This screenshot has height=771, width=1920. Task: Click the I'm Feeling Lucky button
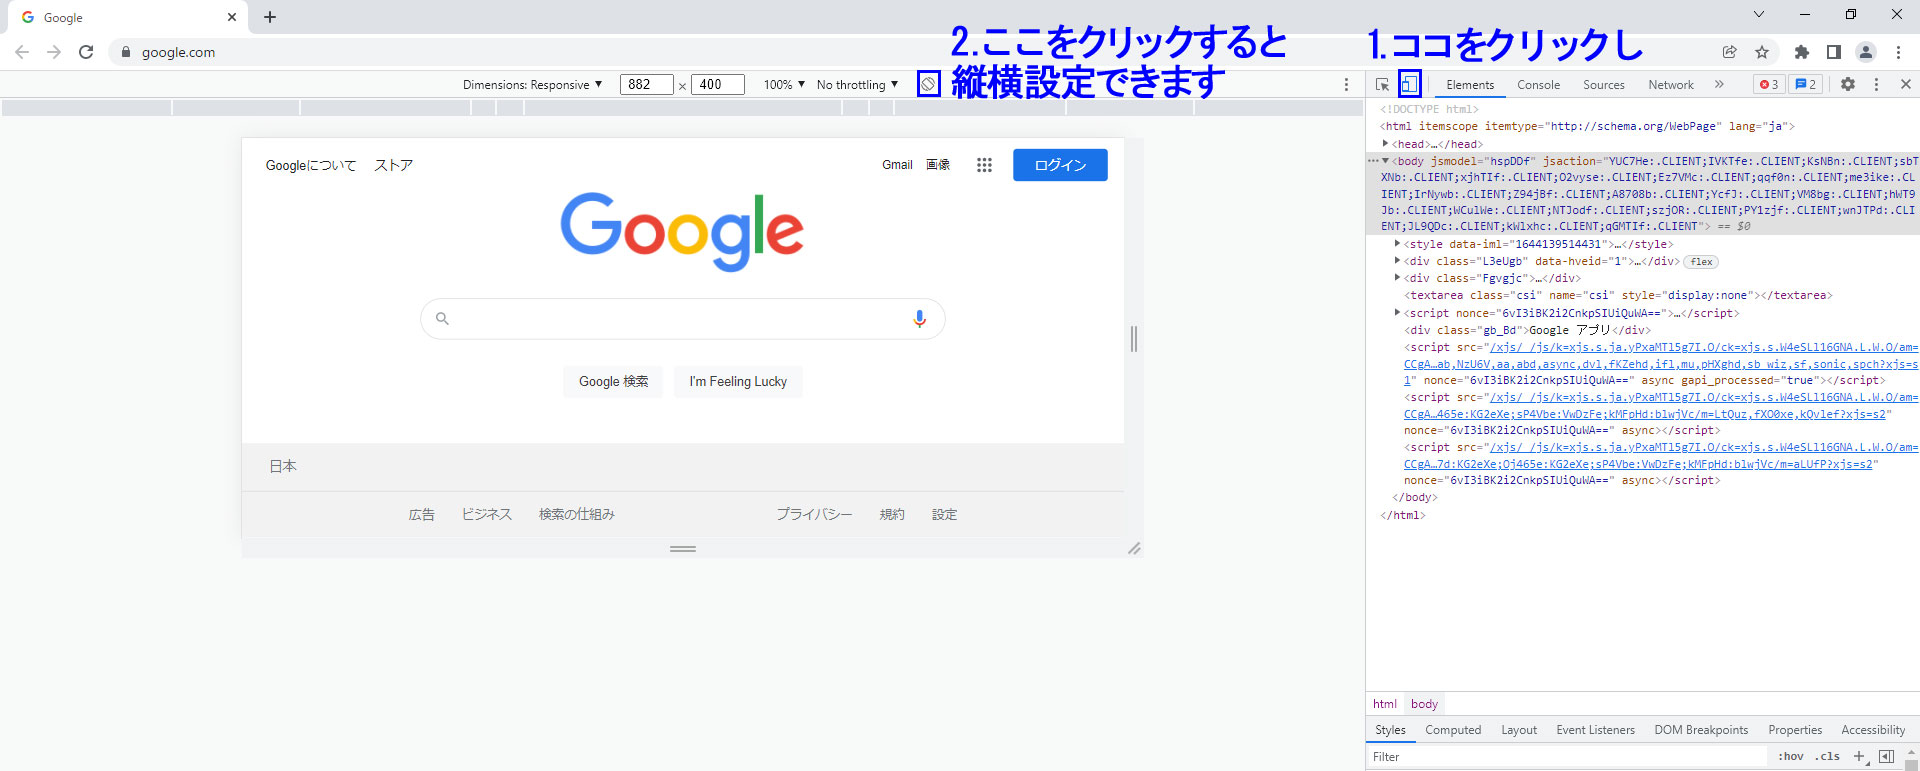click(x=738, y=381)
